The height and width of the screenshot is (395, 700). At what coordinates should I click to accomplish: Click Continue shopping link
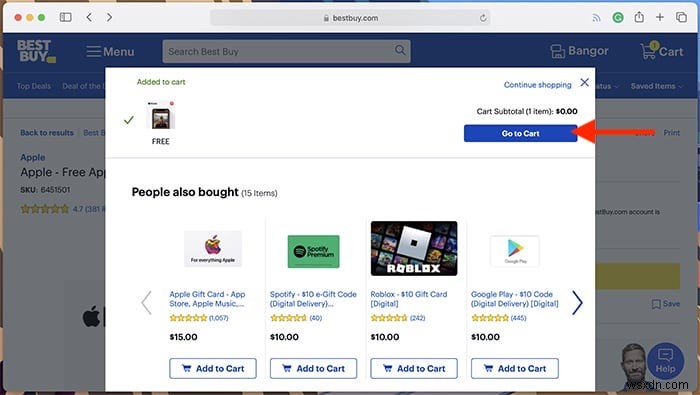click(538, 85)
